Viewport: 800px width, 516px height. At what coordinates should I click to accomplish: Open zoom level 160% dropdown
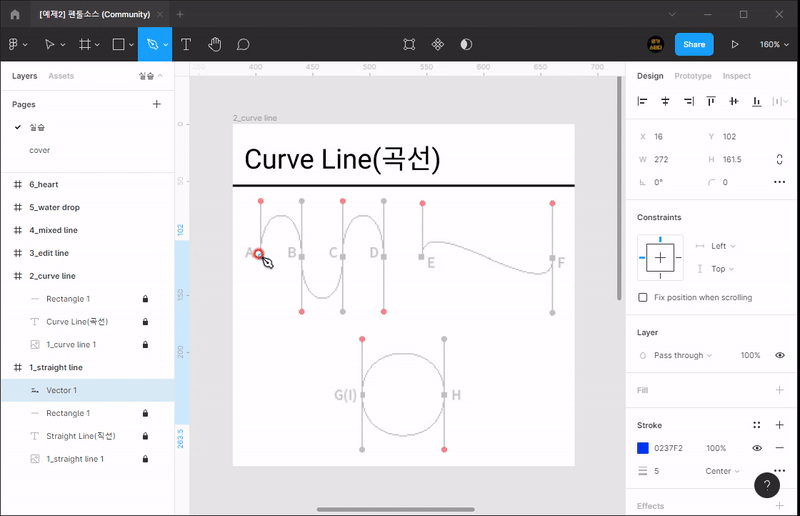click(774, 44)
